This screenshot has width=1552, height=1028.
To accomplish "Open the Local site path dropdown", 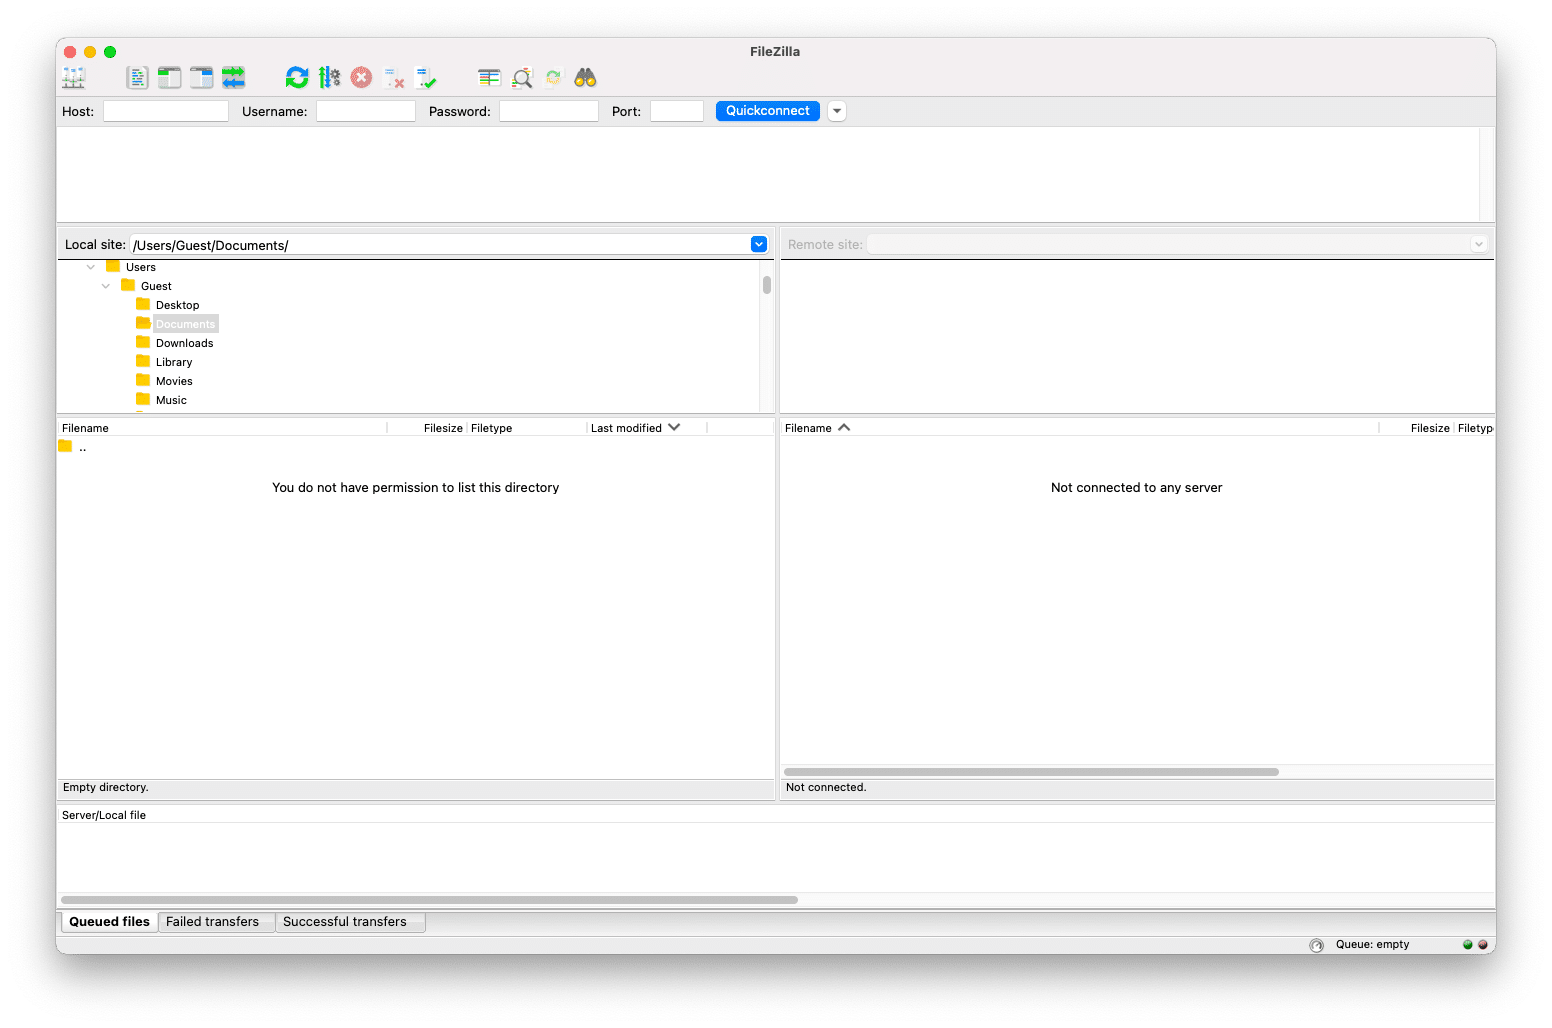I will [x=759, y=244].
